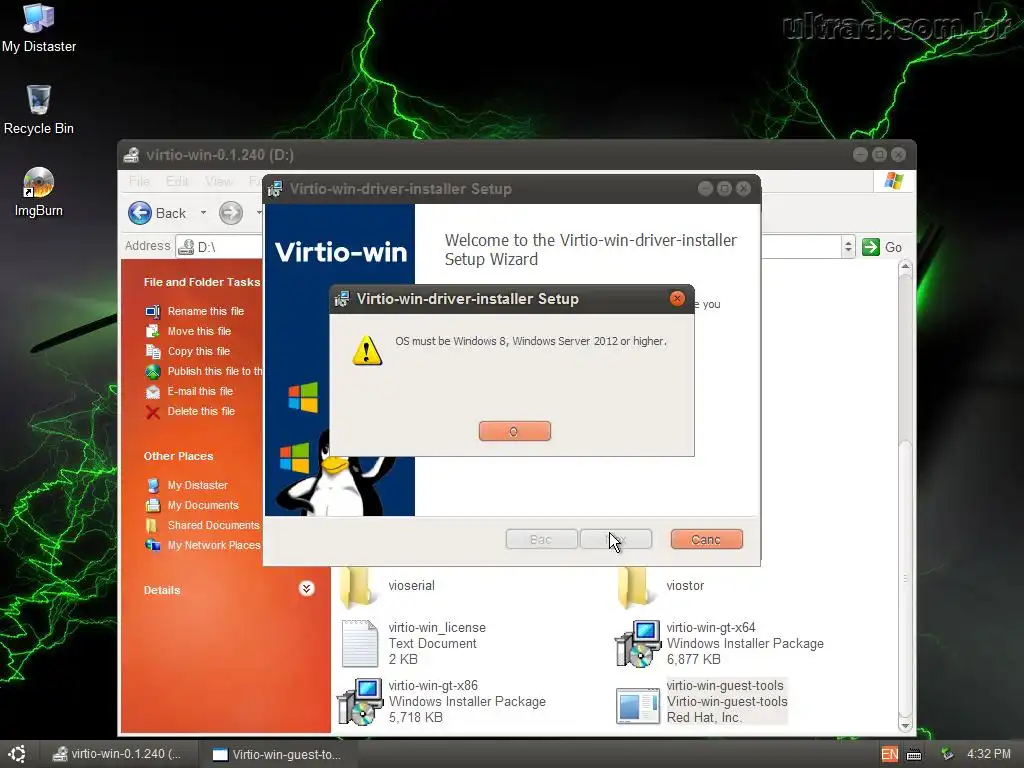Viewport: 1024px width, 768px height.
Task: Click the Move this file icon
Action: tap(153, 331)
